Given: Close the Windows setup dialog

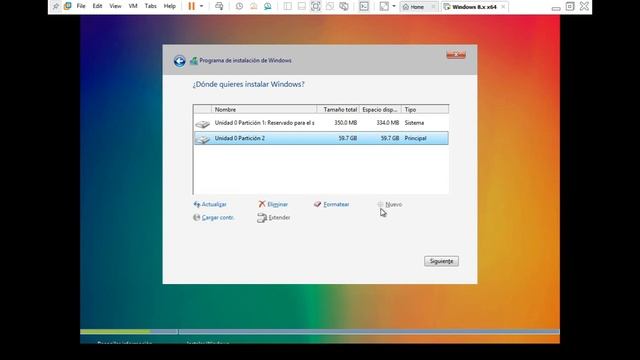Looking at the screenshot, I should 456,55.
